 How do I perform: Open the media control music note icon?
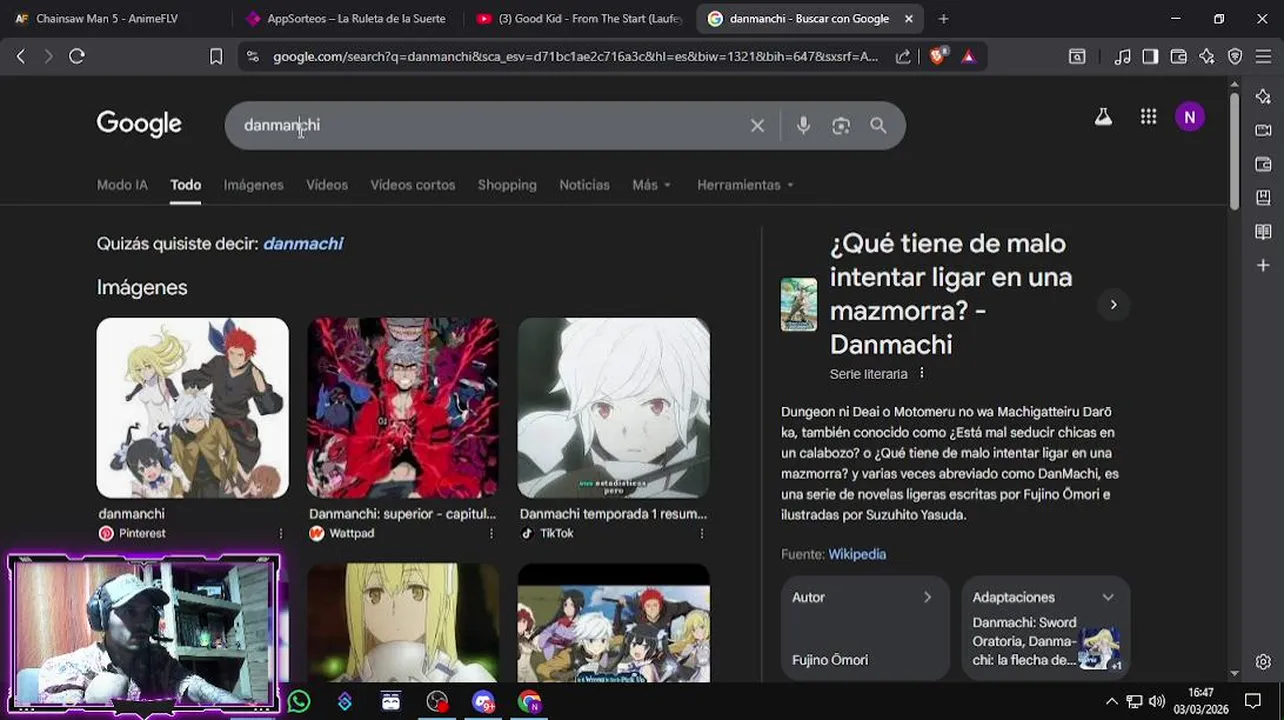coord(1123,57)
